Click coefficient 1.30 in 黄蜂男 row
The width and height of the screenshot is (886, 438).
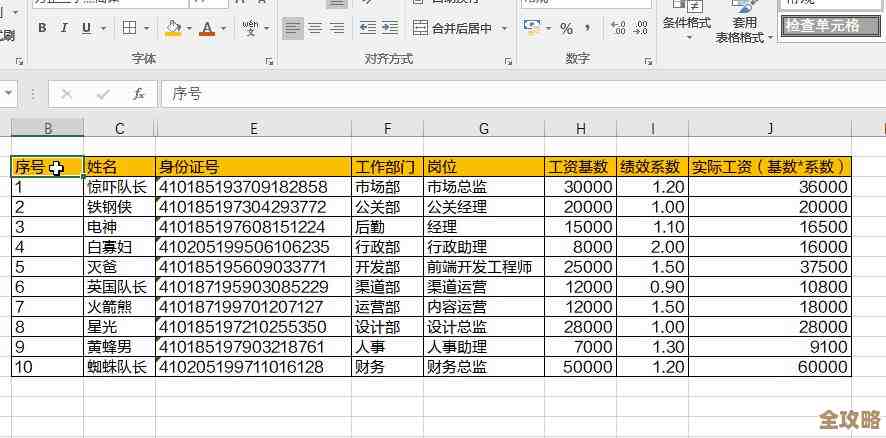(653, 347)
